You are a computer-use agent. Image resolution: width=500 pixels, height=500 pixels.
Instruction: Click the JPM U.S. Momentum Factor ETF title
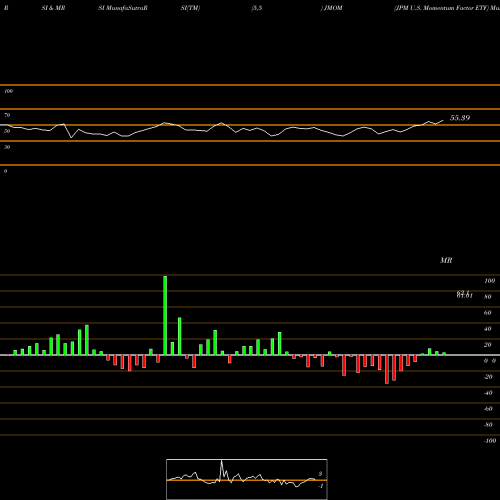click(442, 8)
